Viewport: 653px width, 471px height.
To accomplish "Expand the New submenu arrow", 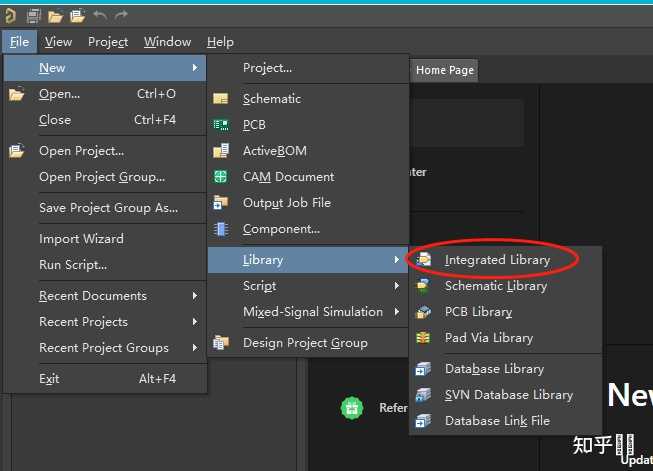I will [x=195, y=67].
